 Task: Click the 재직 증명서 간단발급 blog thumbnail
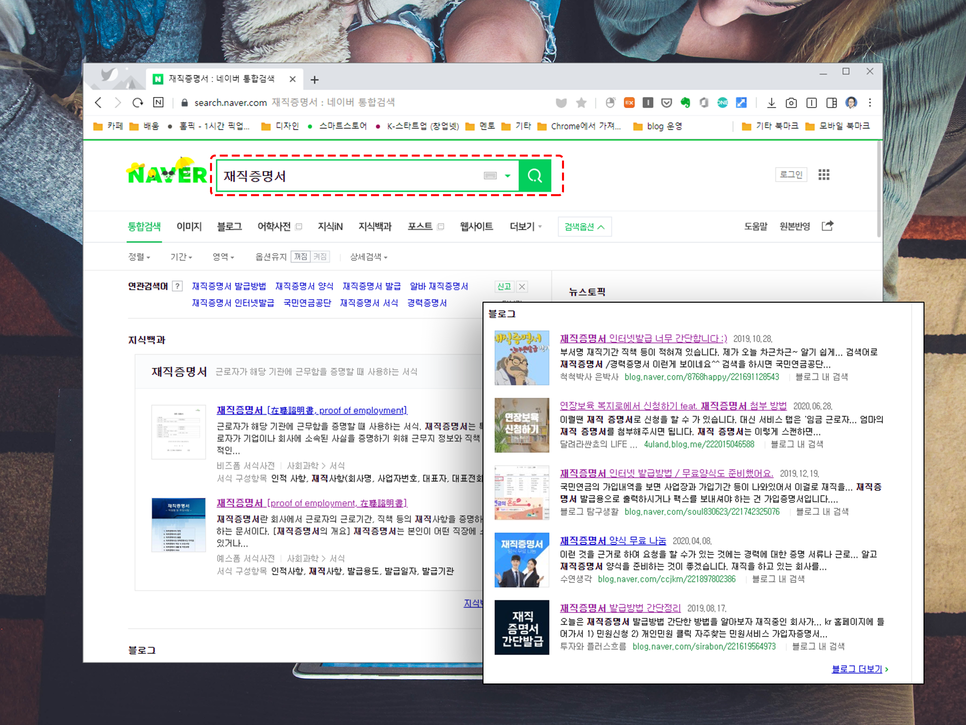522,627
